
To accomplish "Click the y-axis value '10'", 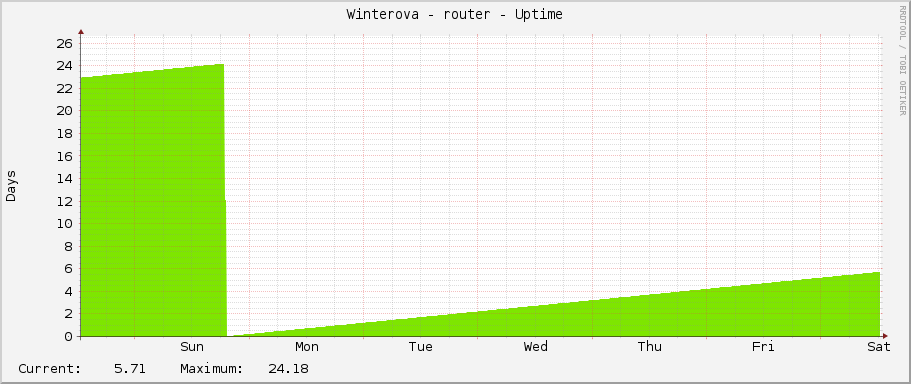I will tap(65, 224).
